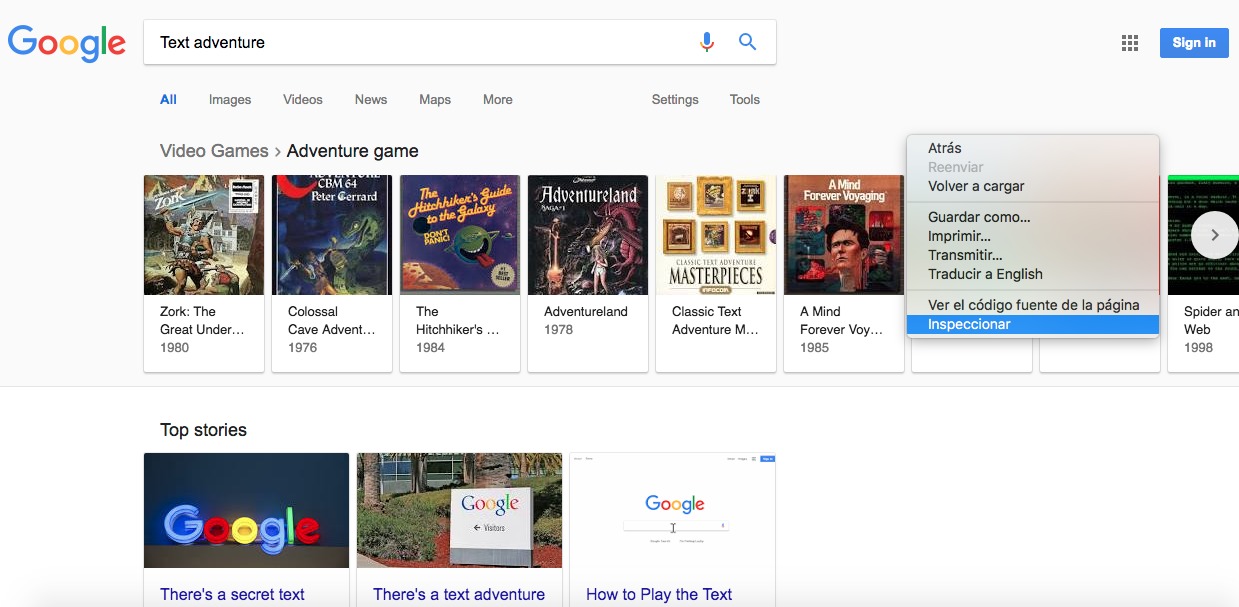Click the A Mind Forever Voy… title
This screenshot has width=1239, height=607.
click(842, 320)
